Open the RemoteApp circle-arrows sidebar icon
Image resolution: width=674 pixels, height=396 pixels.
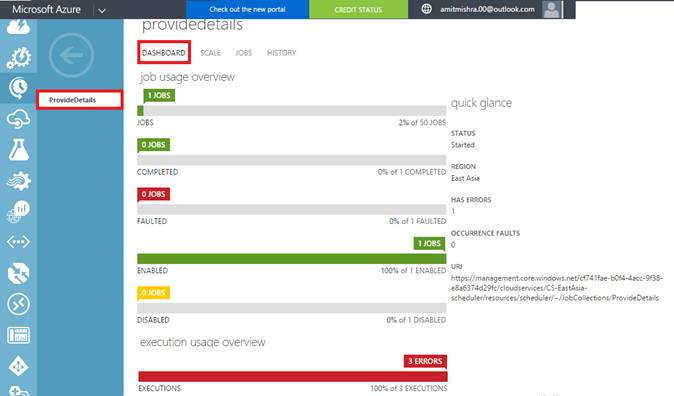click(x=18, y=304)
